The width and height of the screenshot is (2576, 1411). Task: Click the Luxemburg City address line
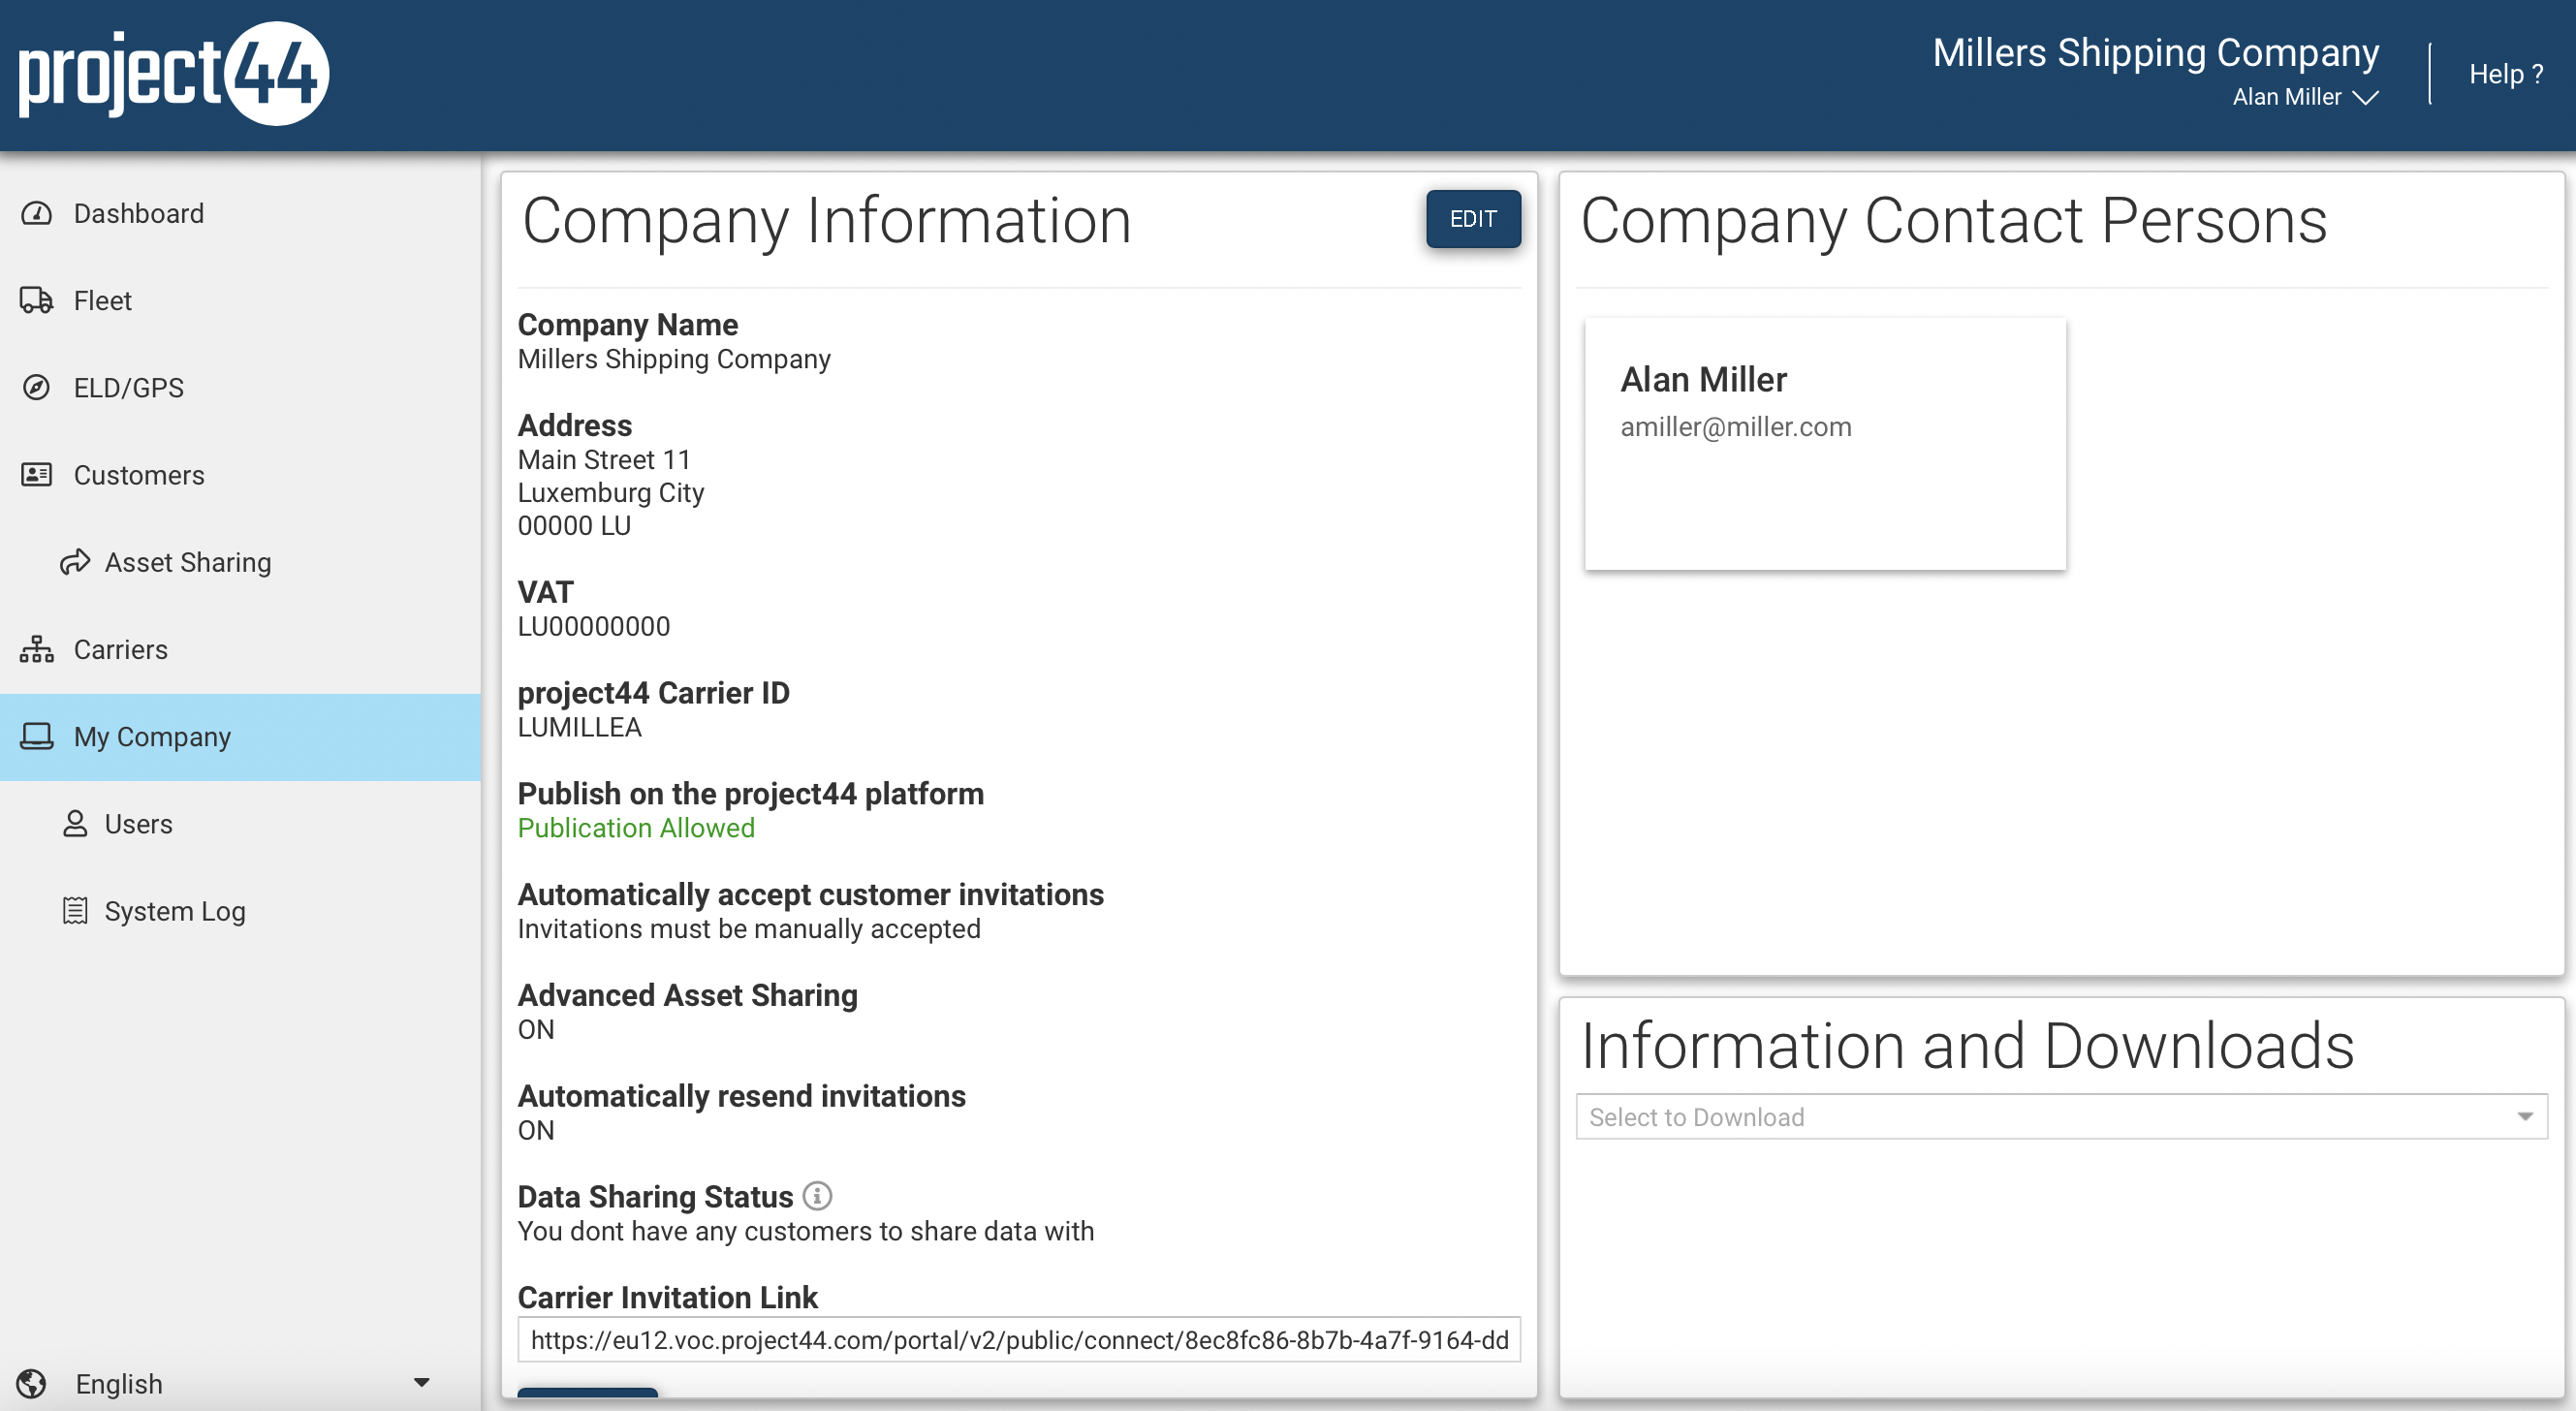coord(611,492)
